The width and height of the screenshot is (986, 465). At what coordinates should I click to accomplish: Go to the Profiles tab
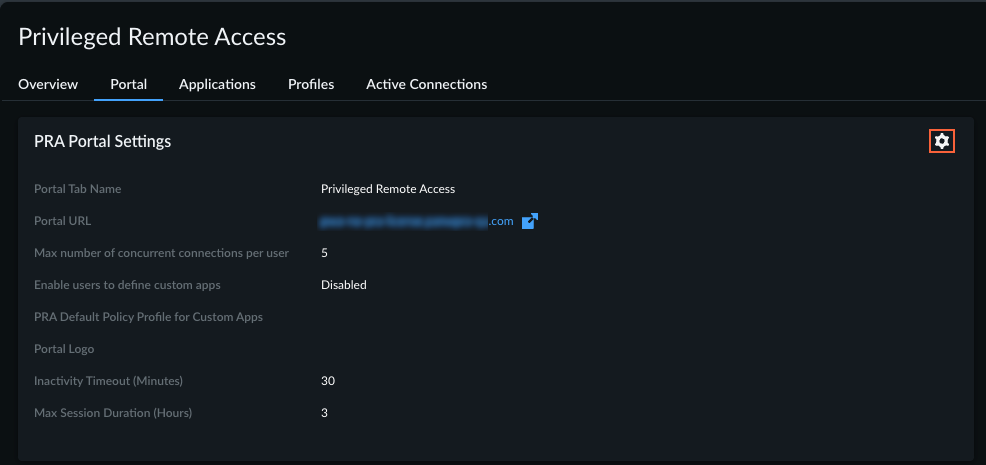(x=311, y=84)
